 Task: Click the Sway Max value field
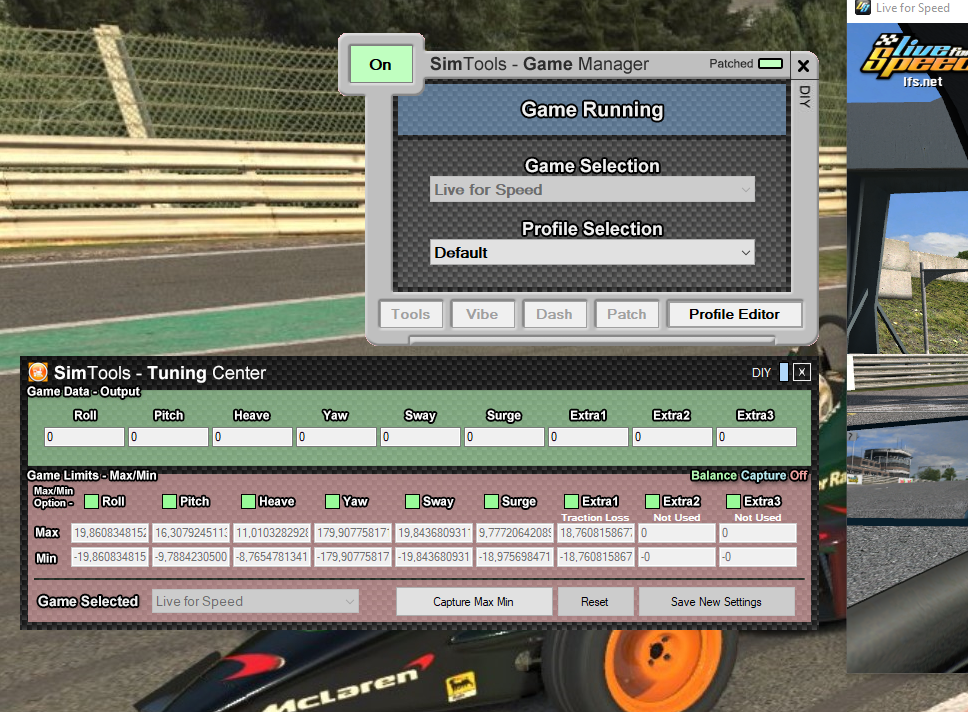coord(433,533)
